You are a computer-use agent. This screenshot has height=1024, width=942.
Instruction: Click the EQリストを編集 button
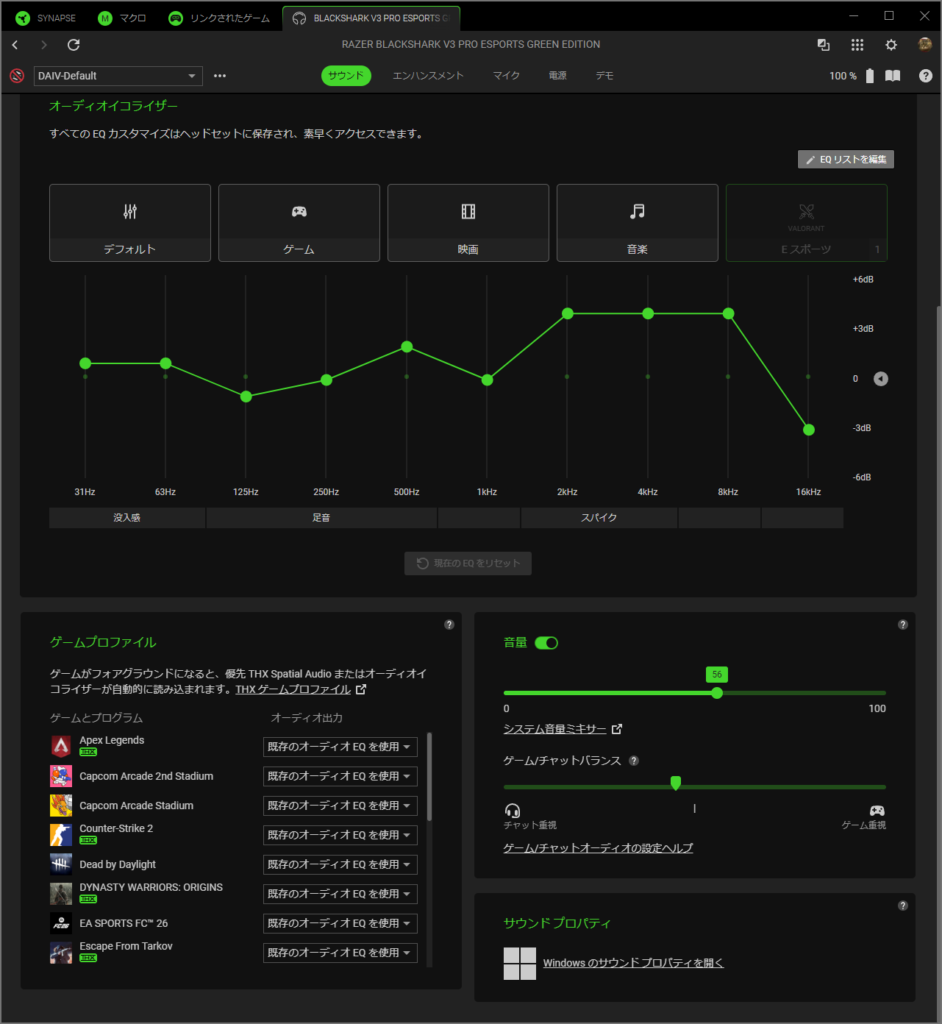[x=846, y=159]
